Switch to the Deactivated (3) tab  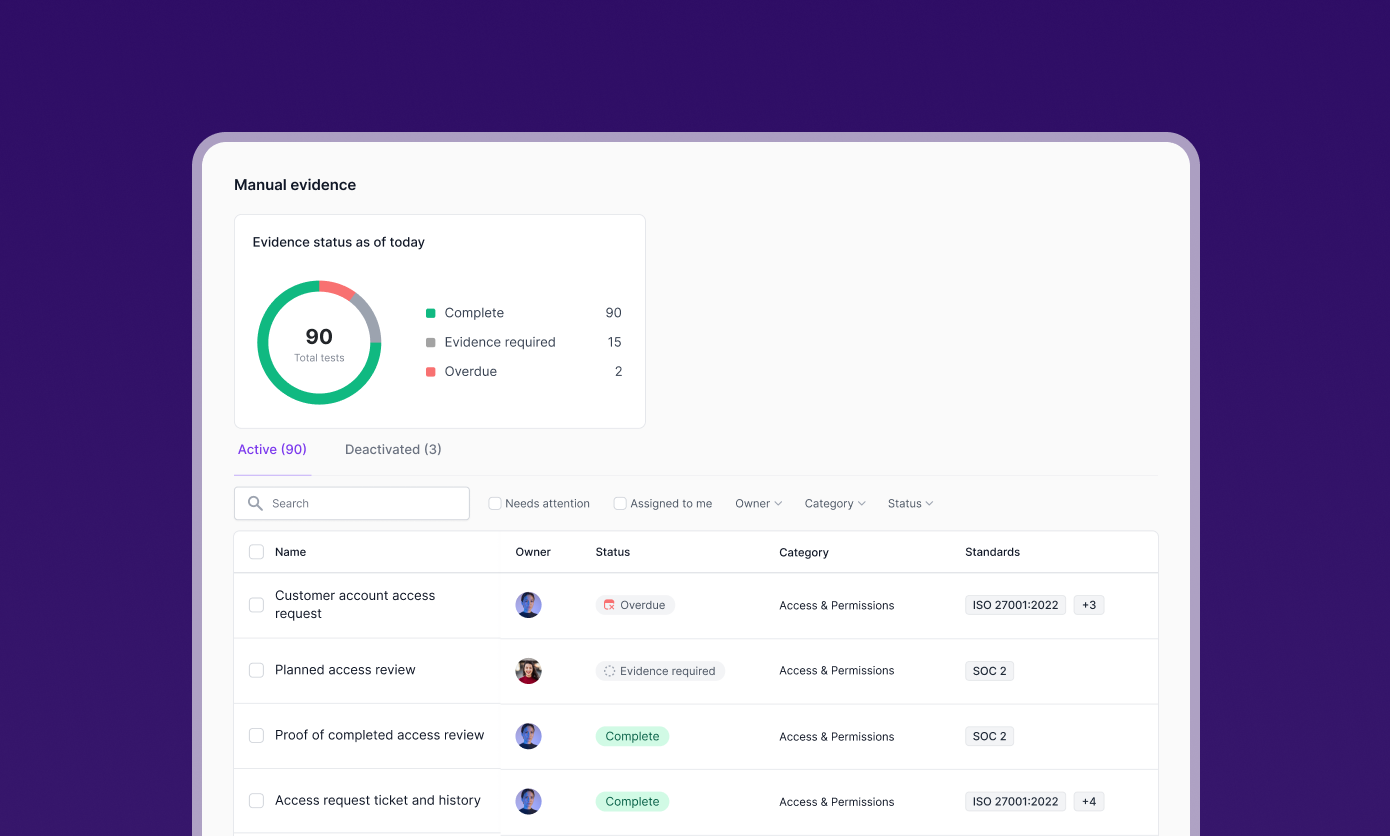click(393, 449)
